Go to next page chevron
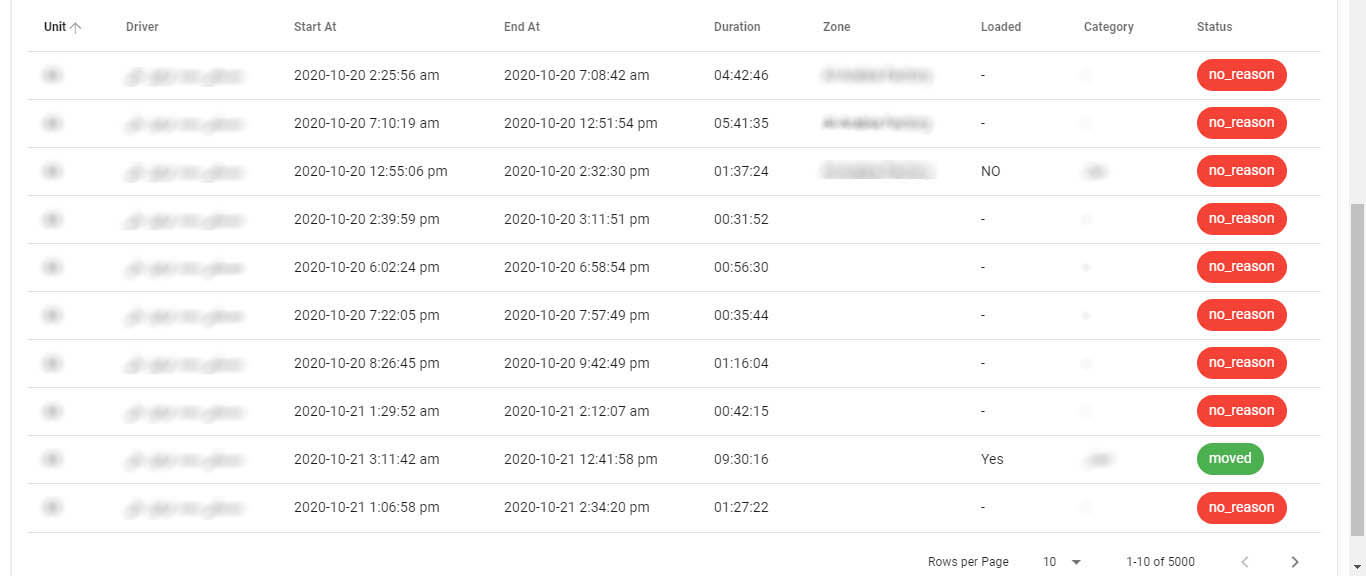This screenshot has height=576, width=1366. 1295,562
